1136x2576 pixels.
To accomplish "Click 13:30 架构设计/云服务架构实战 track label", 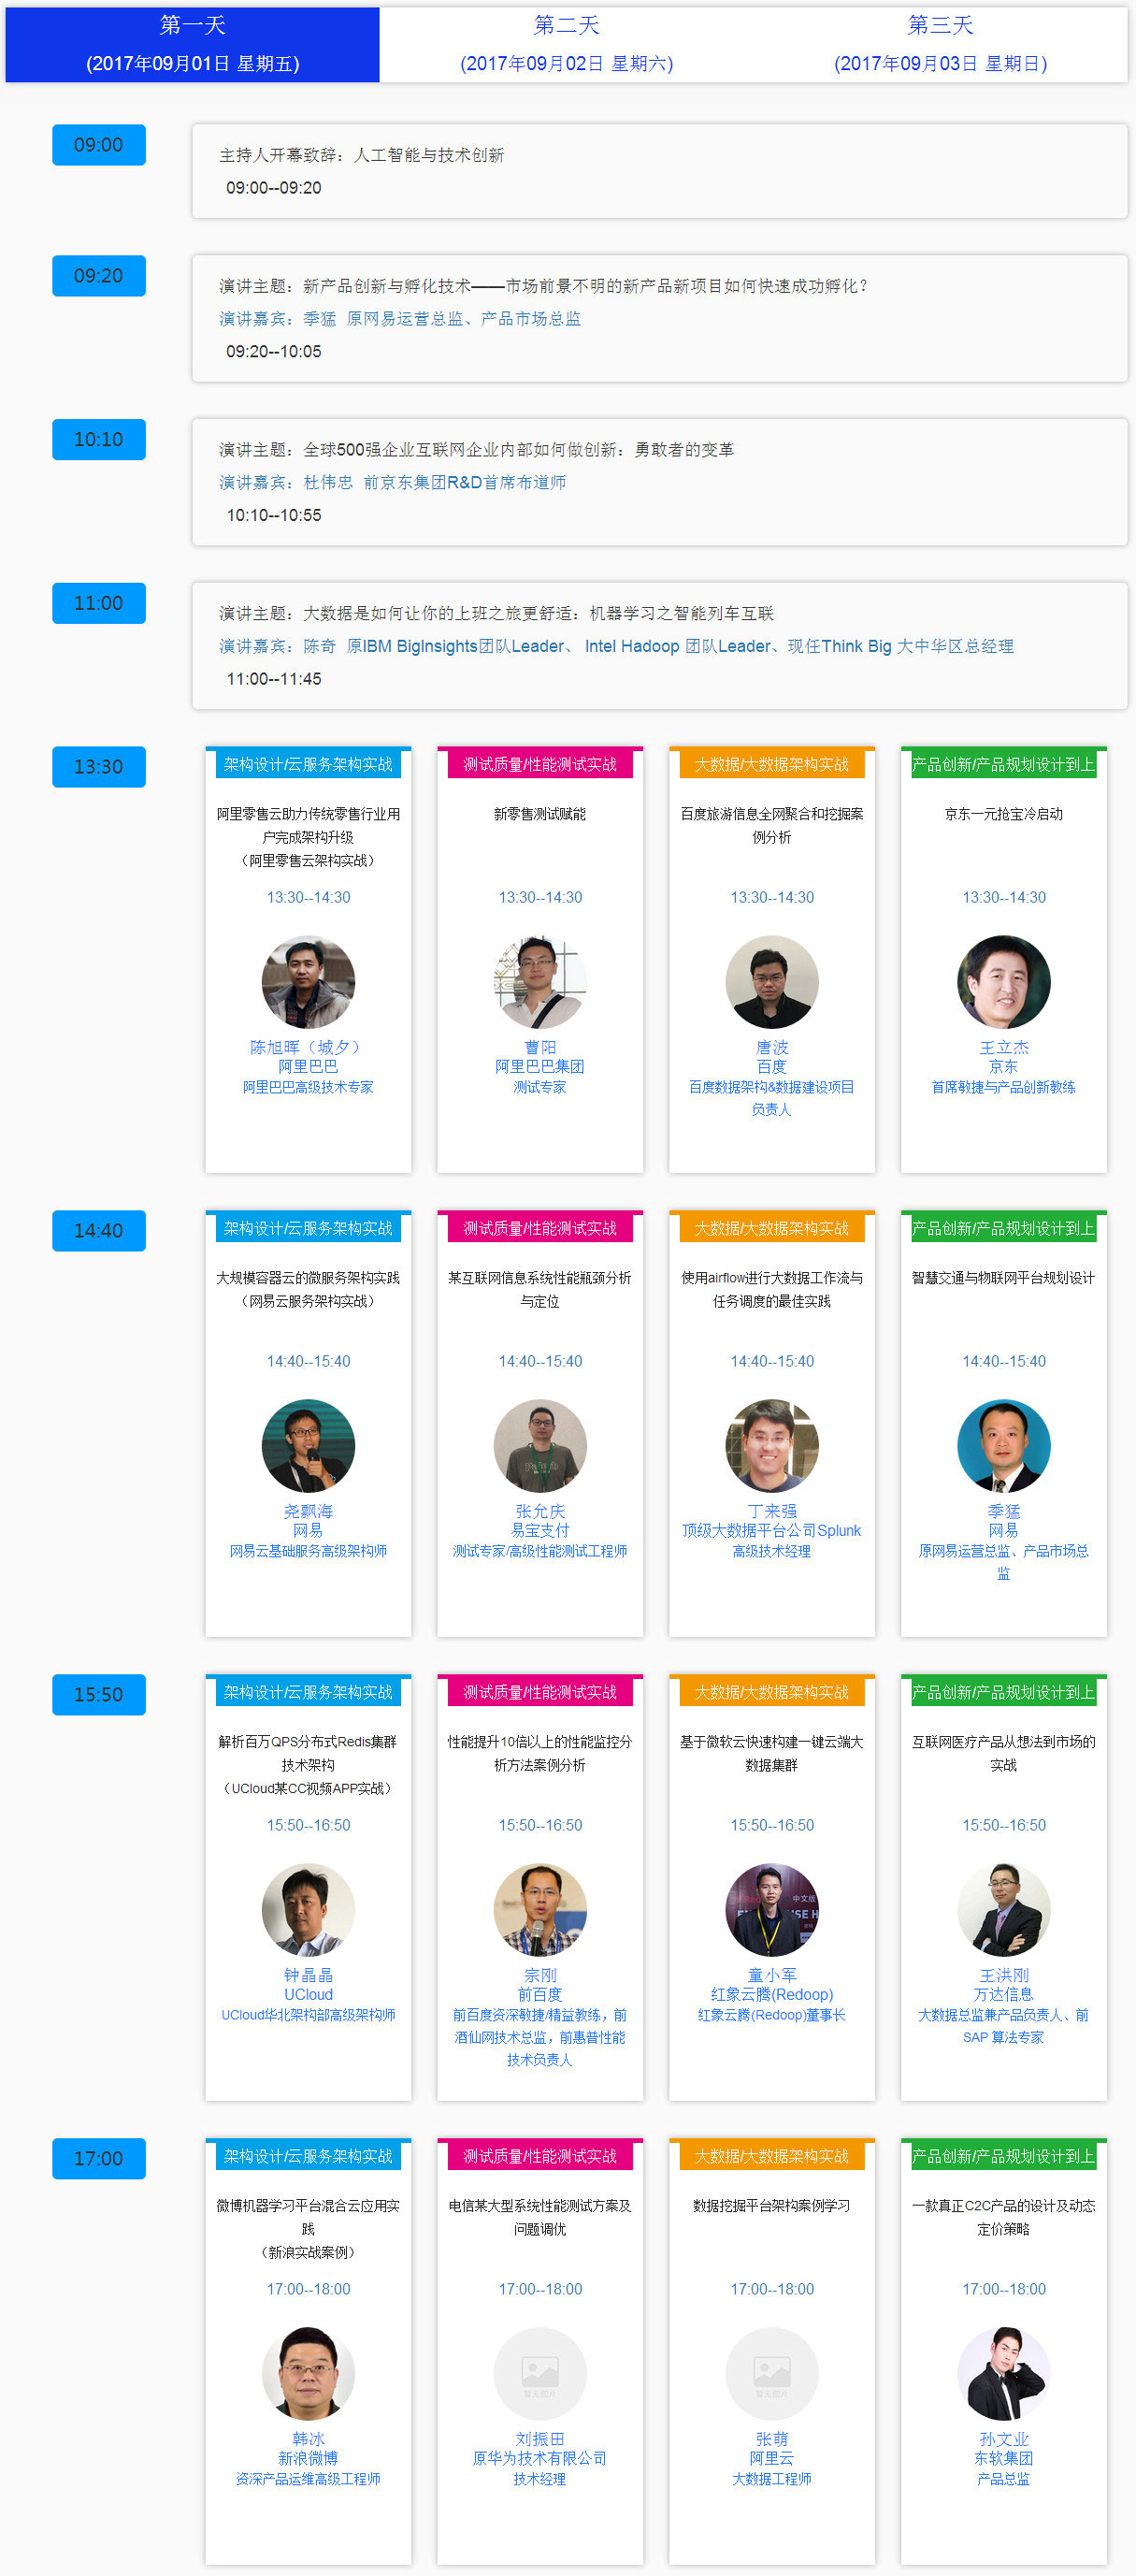I will (x=308, y=764).
